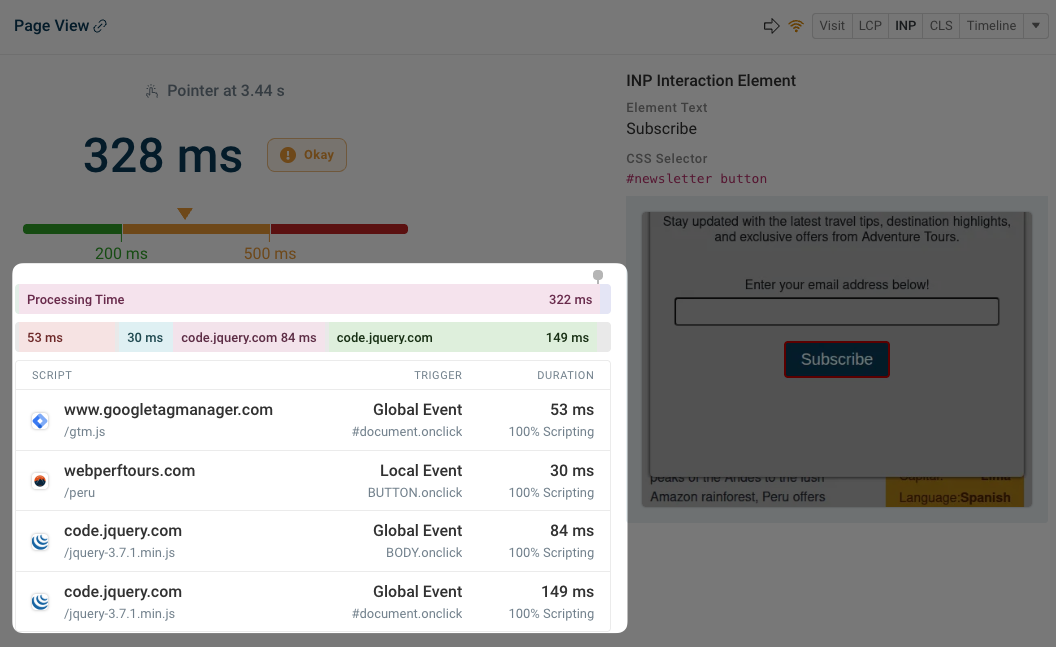Click the pointer icon next to Pointer at 3.44 s
This screenshot has height=647, width=1056.
click(x=152, y=91)
